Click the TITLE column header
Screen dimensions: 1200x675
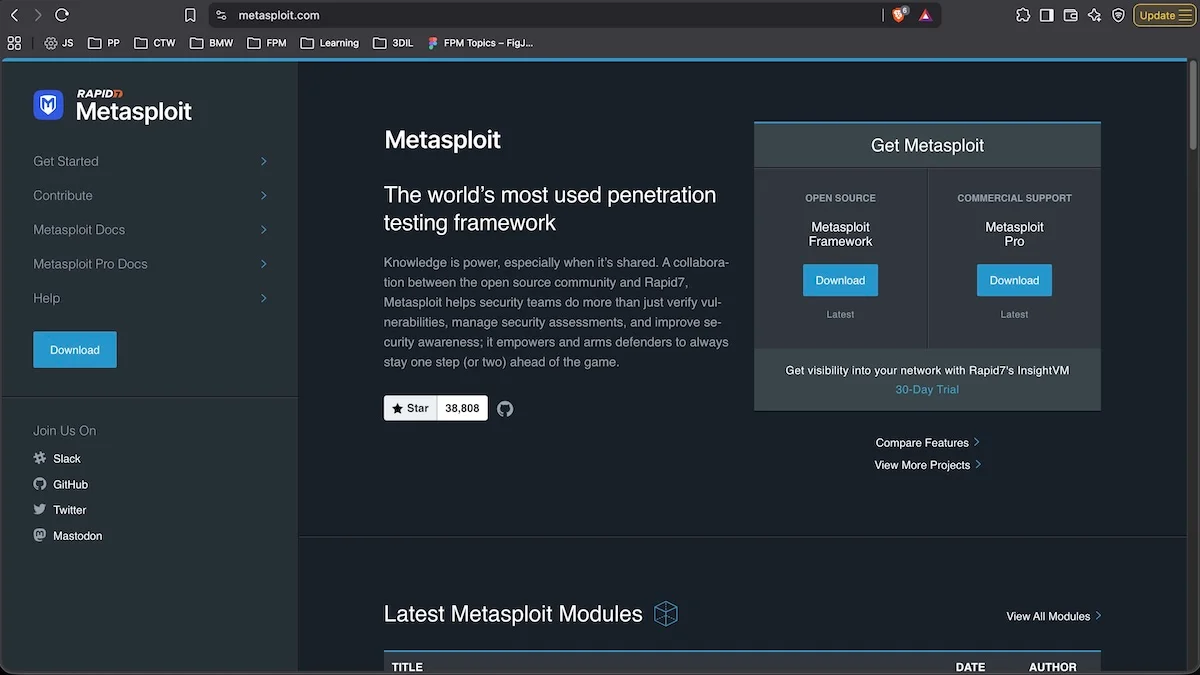click(x=407, y=667)
